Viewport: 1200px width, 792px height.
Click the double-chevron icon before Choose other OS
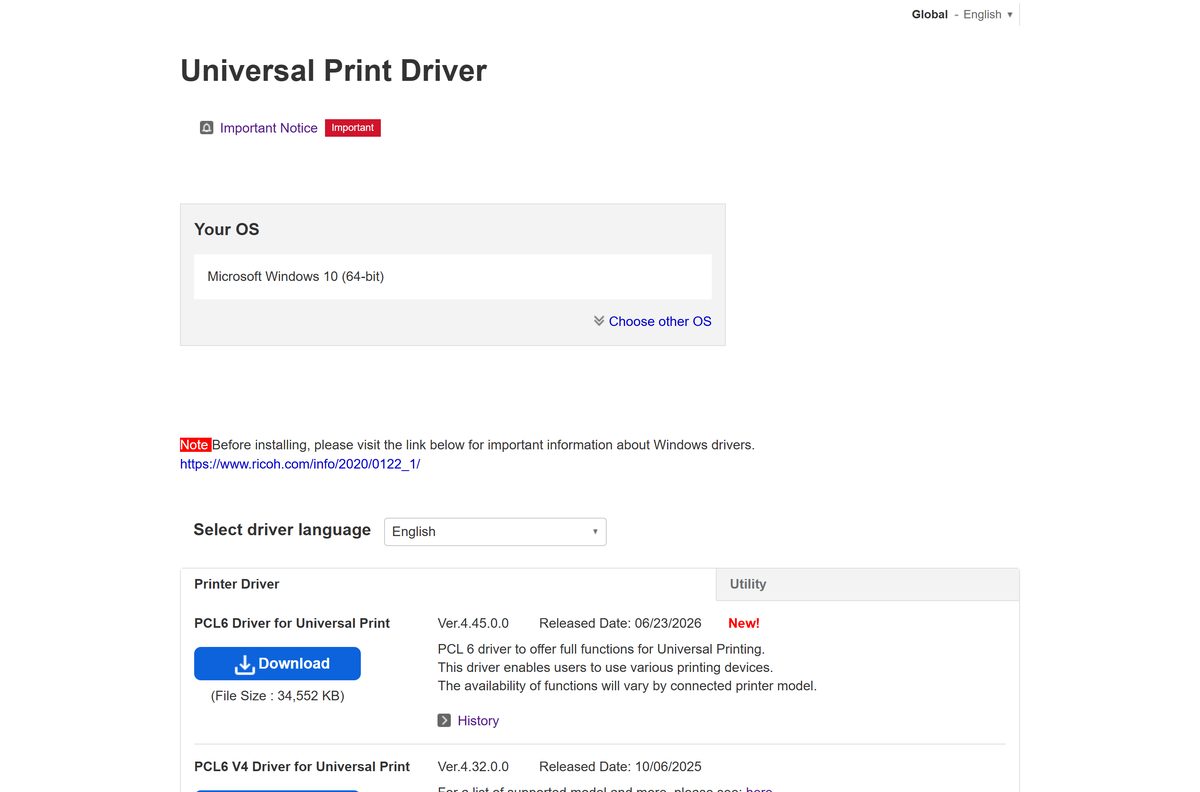599,321
